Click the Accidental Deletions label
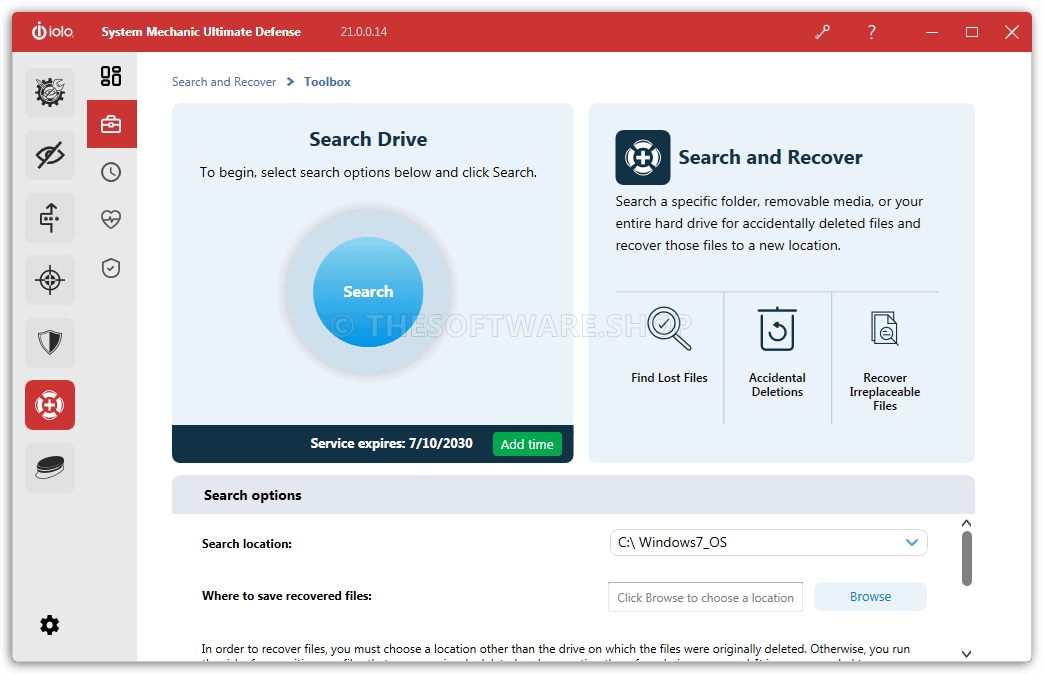This screenshot has width=1044, height=674. coord(777,385)
